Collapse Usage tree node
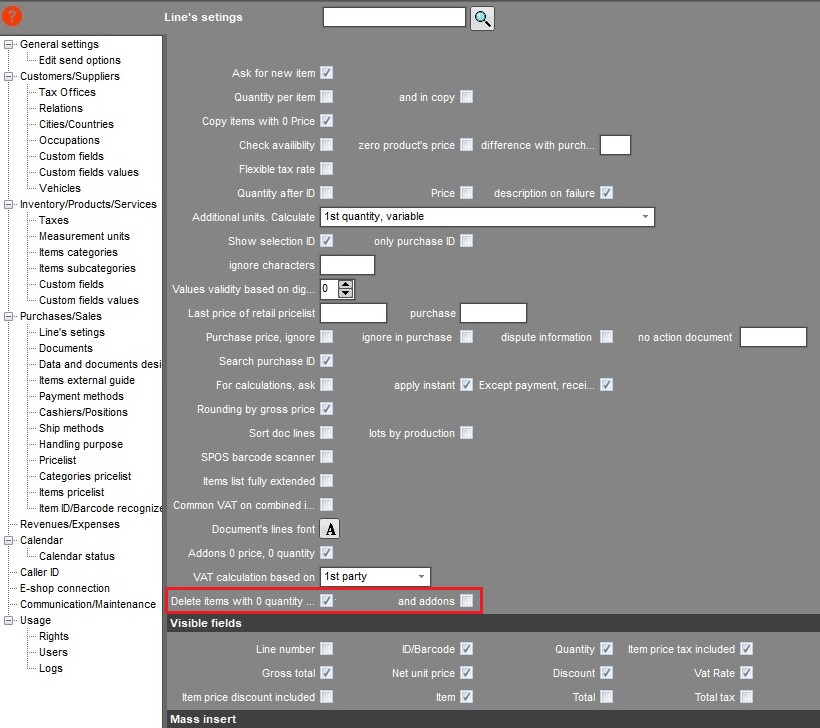 8,620
